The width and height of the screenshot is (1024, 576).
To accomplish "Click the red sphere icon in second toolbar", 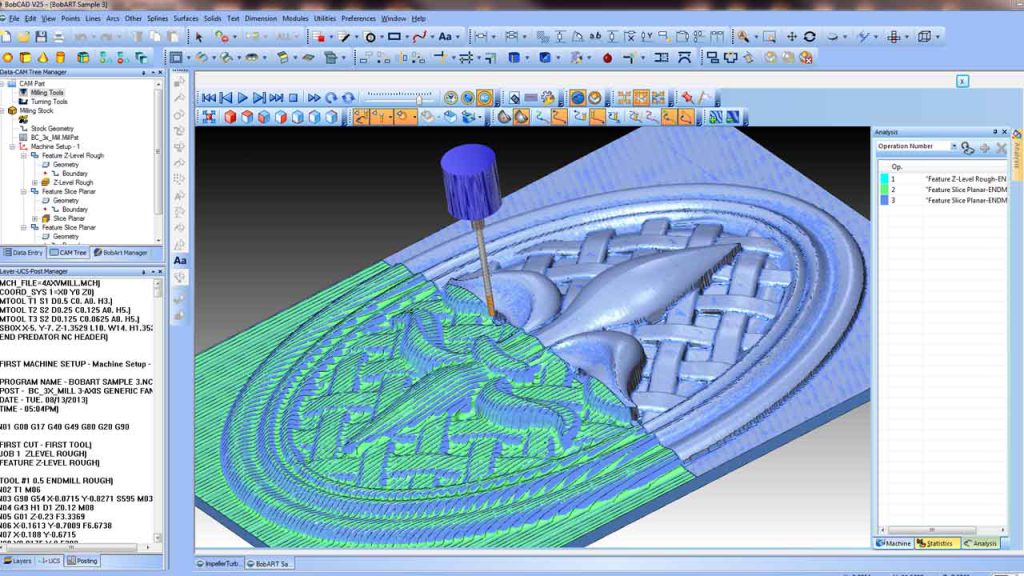I will [607, 58].
